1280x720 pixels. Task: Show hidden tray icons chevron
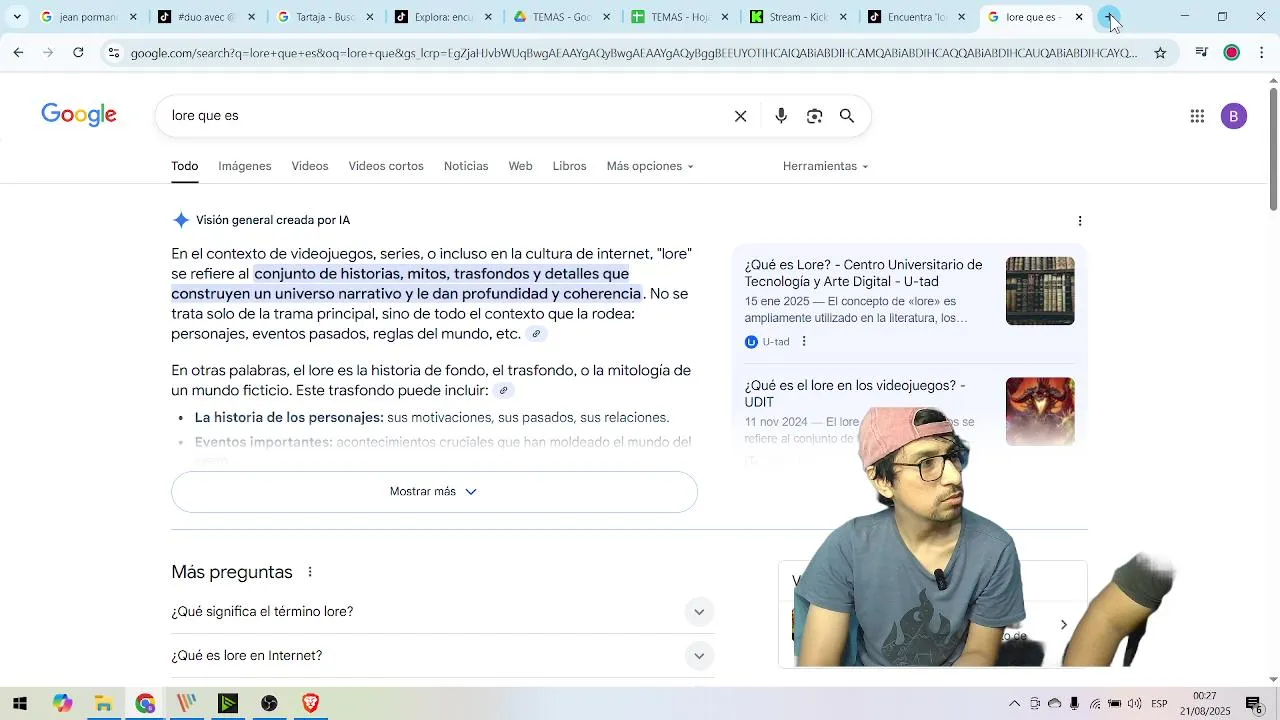coord(1014,704)
